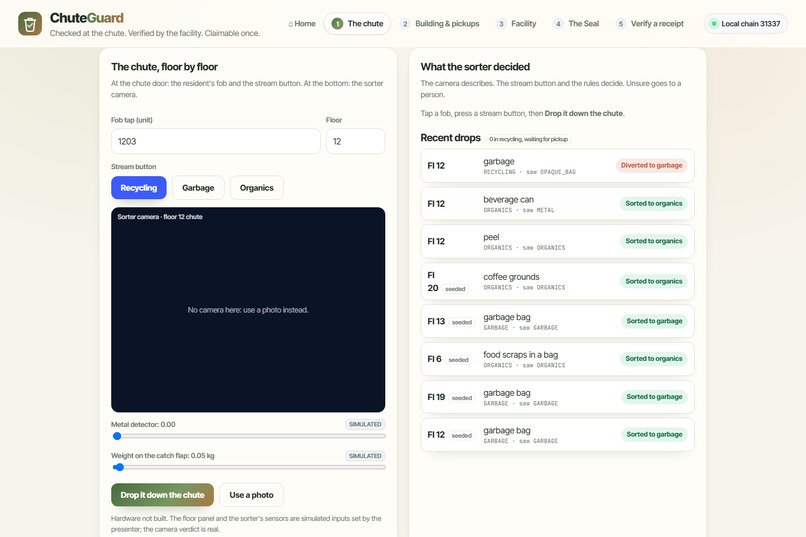Open the food scraps in a bag row
806x537 pixels.
557,359
